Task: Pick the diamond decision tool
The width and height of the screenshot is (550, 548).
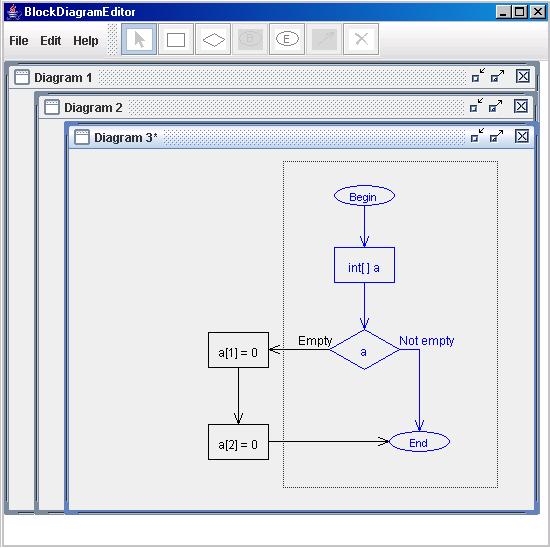Action: (213, 39)
